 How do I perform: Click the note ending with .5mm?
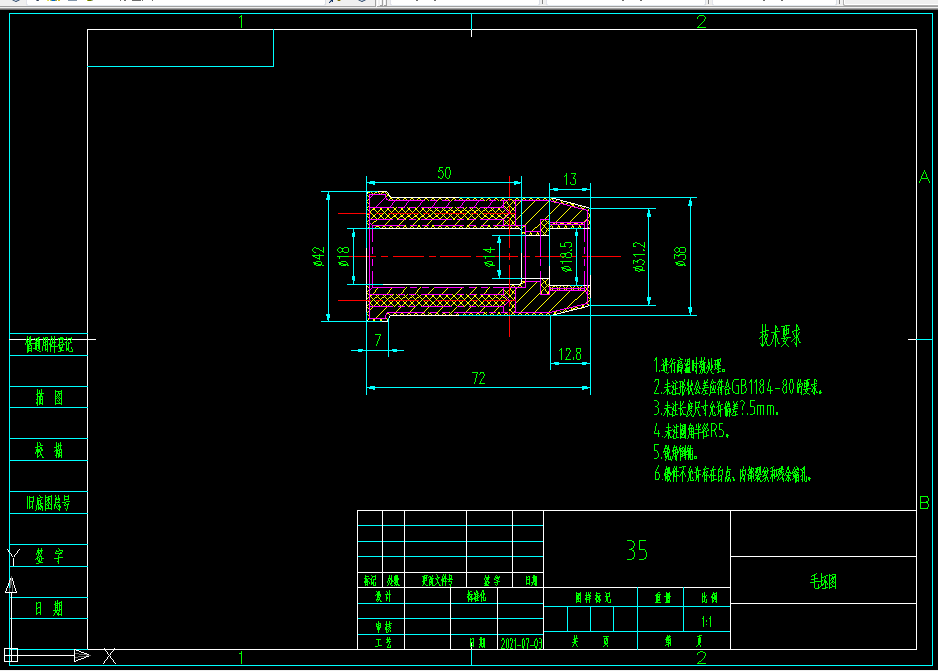click(716, 409)
